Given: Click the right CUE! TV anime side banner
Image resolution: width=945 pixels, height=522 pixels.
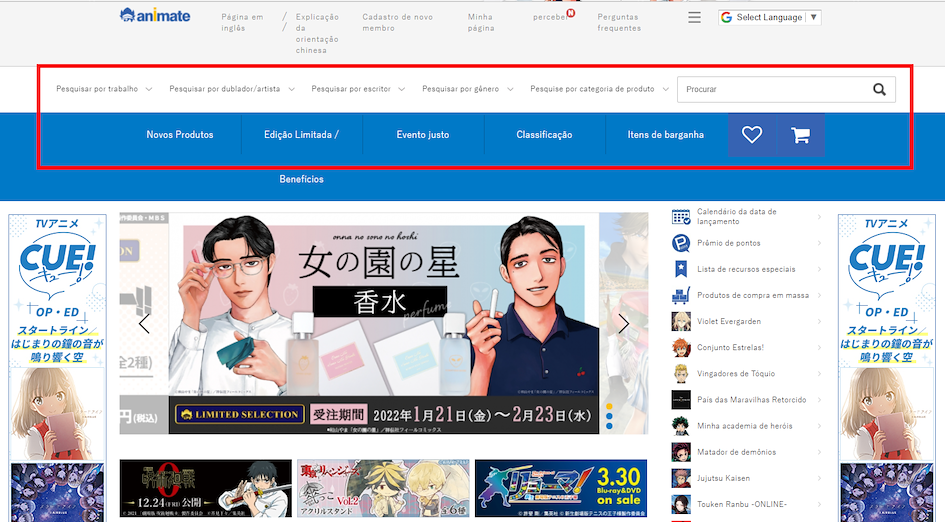Looking at the screenshot, I should (887, 368).
